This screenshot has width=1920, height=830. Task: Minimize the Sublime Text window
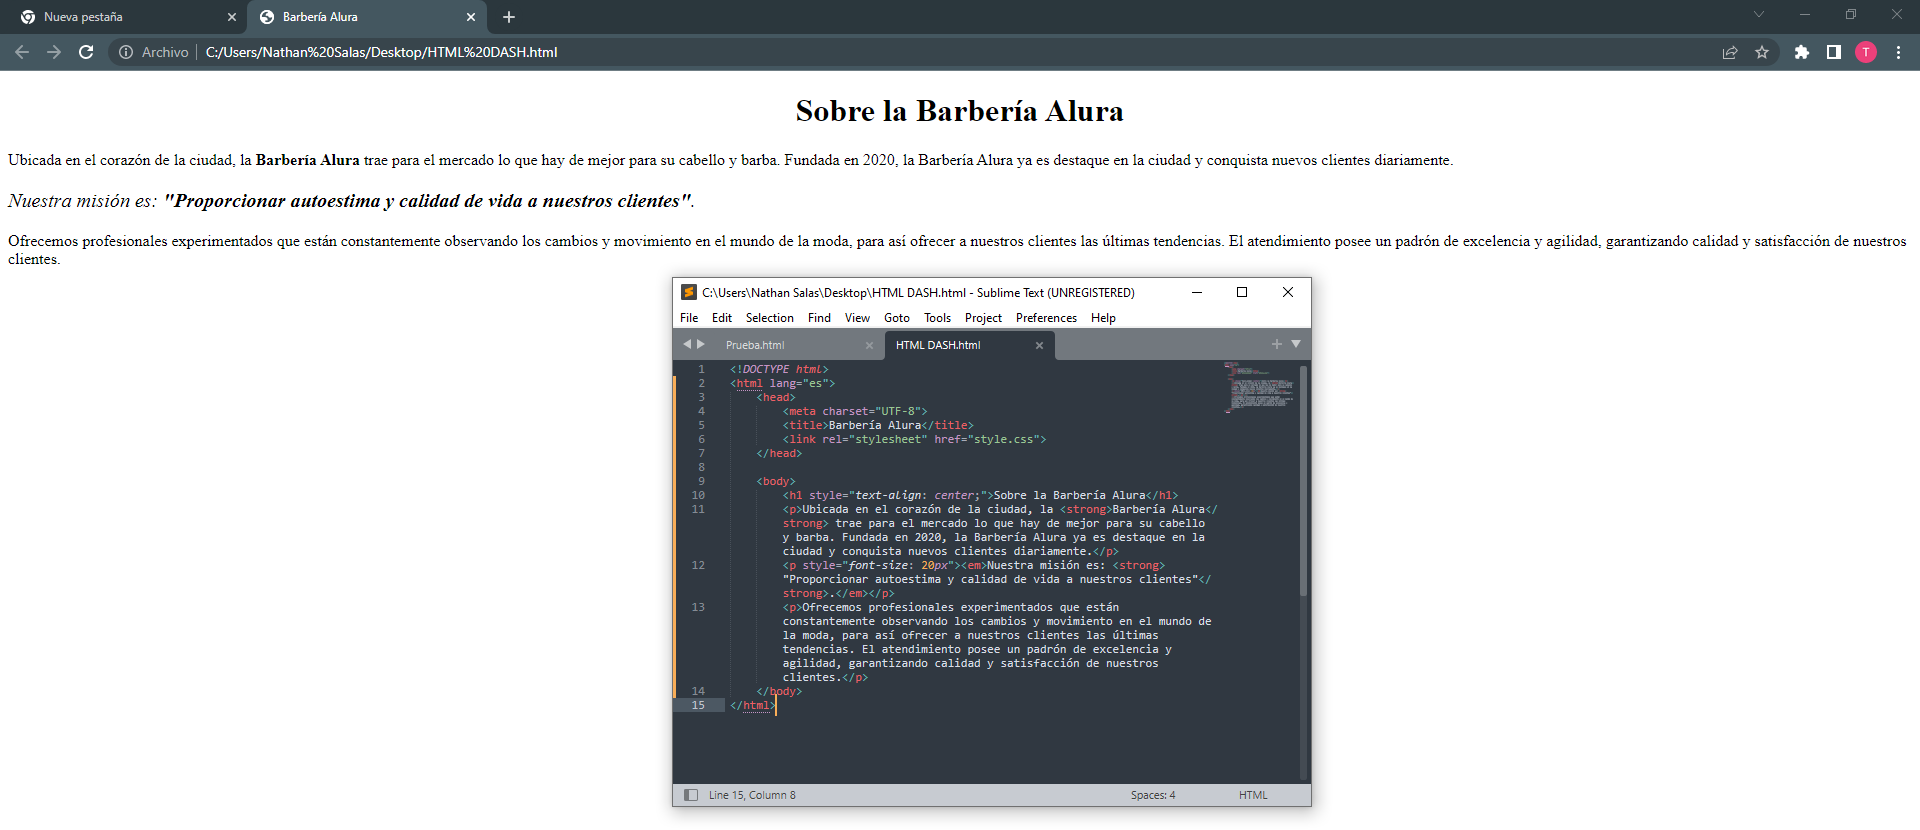pyautogui.click(x=1196, y=292)
